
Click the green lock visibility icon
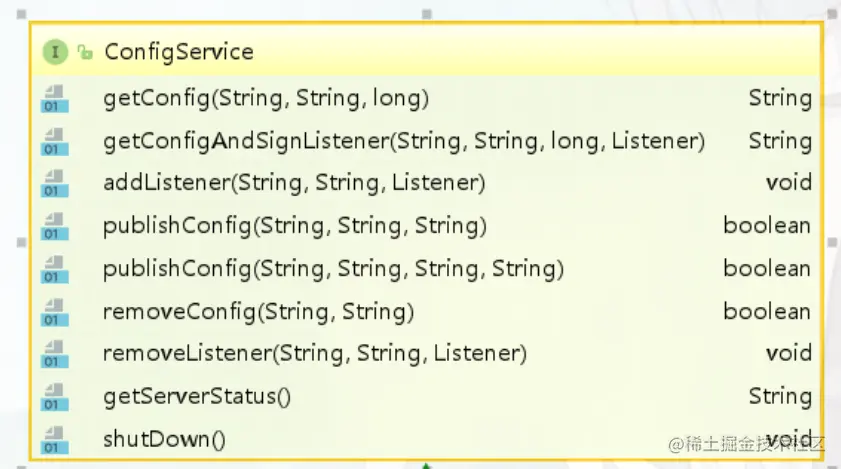(x=85, y=52)
